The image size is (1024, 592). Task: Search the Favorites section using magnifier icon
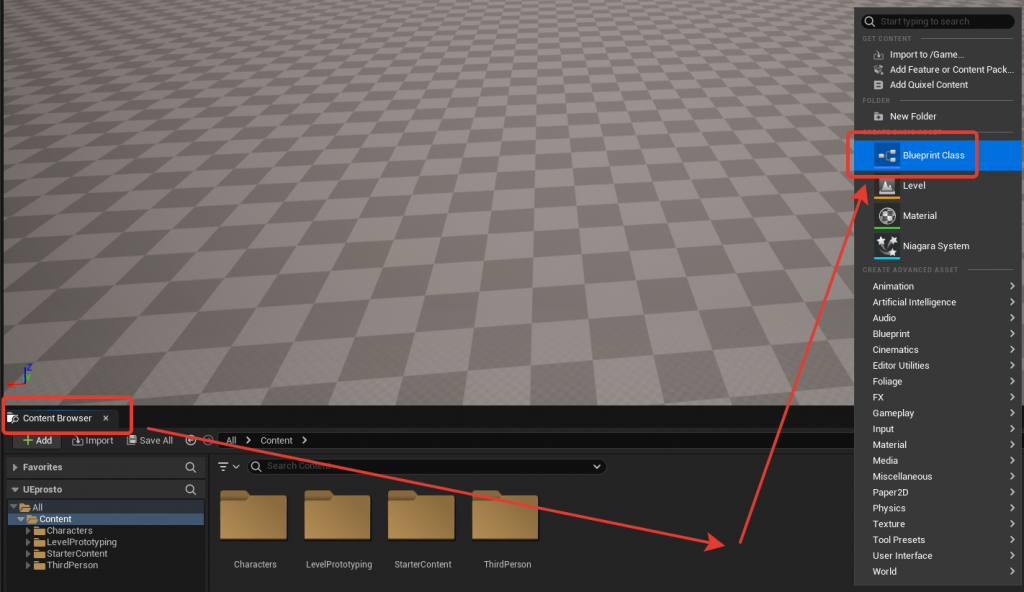(x=191, y=467)
